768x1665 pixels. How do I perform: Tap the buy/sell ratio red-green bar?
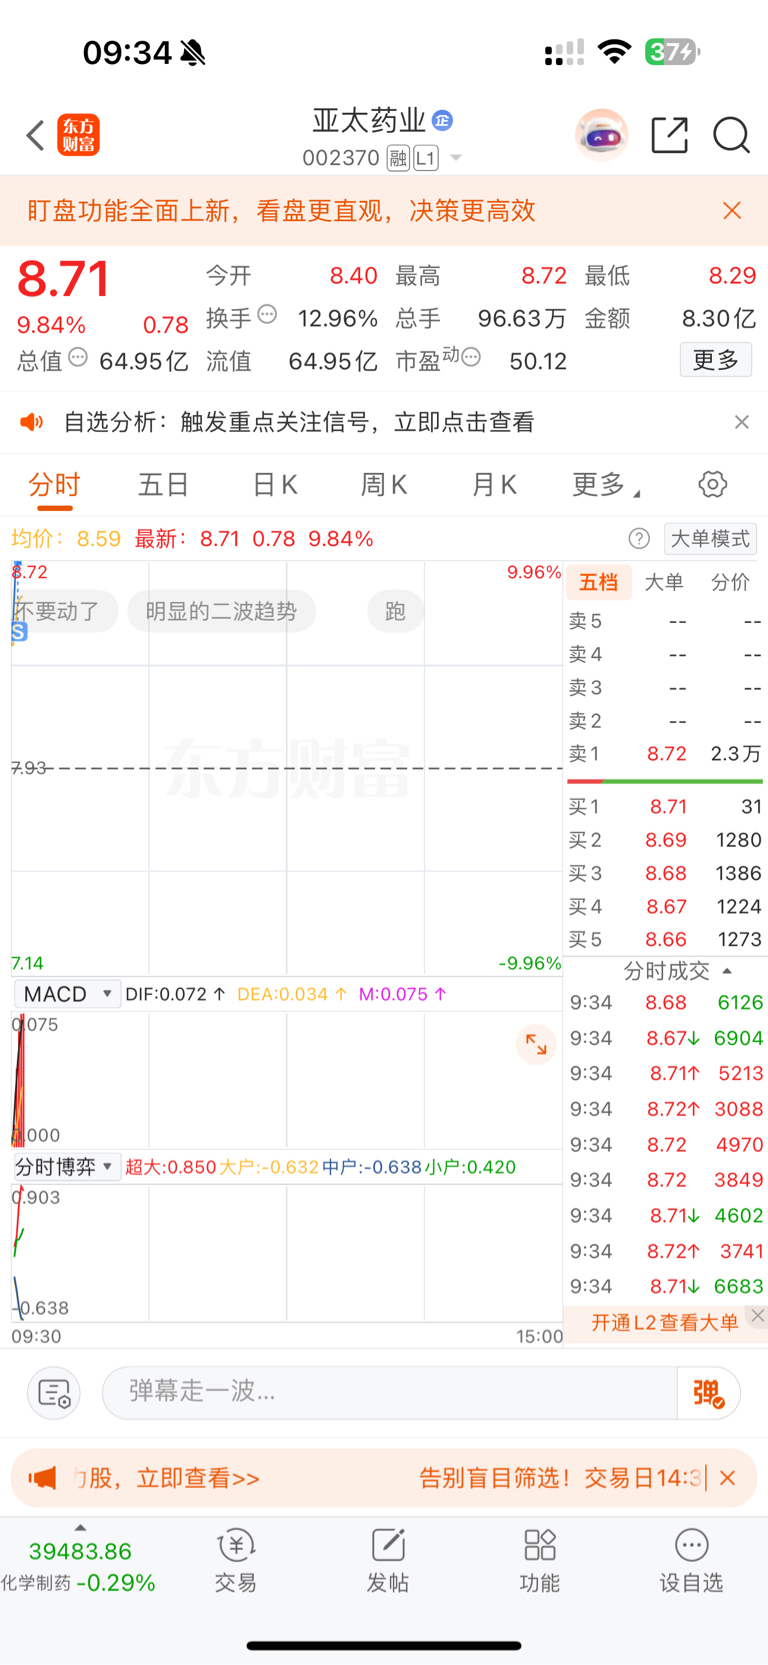point(665,781)
